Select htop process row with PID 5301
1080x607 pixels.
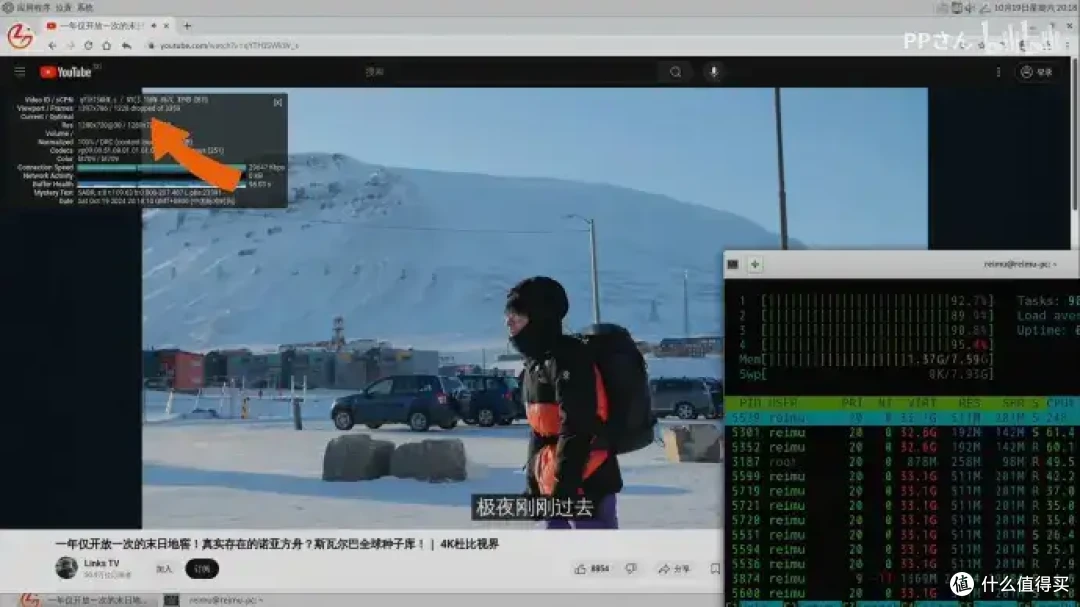click(x=902, y=433)
